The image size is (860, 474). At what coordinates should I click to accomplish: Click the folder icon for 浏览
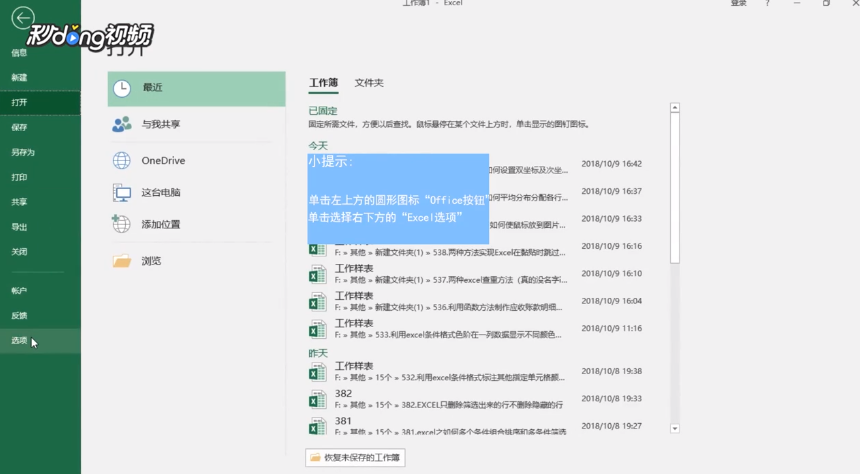coord(122,261)
